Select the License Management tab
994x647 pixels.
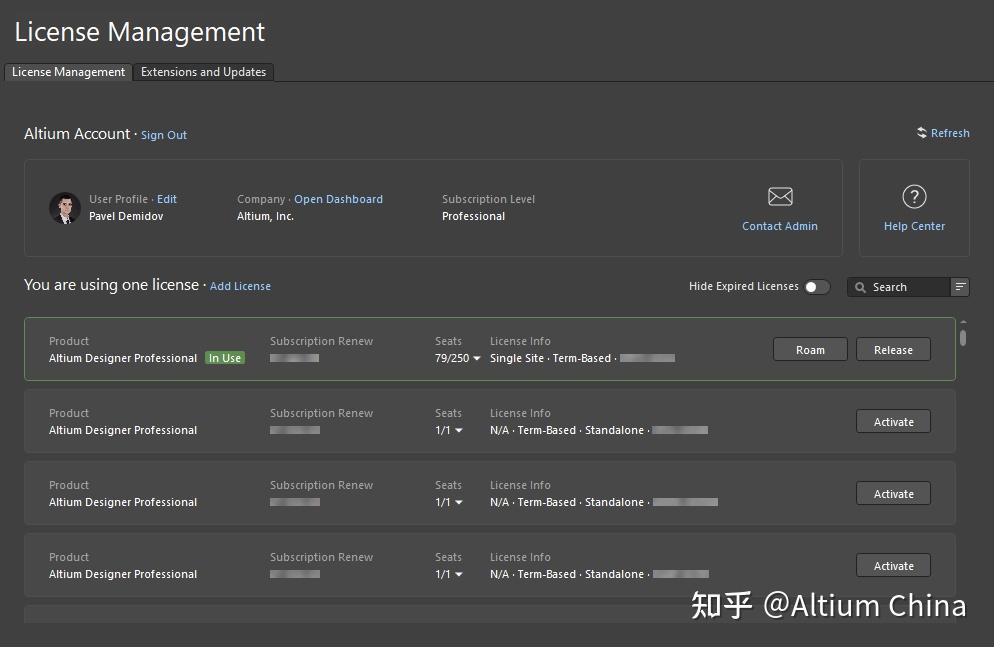click(x=68, y=72)
